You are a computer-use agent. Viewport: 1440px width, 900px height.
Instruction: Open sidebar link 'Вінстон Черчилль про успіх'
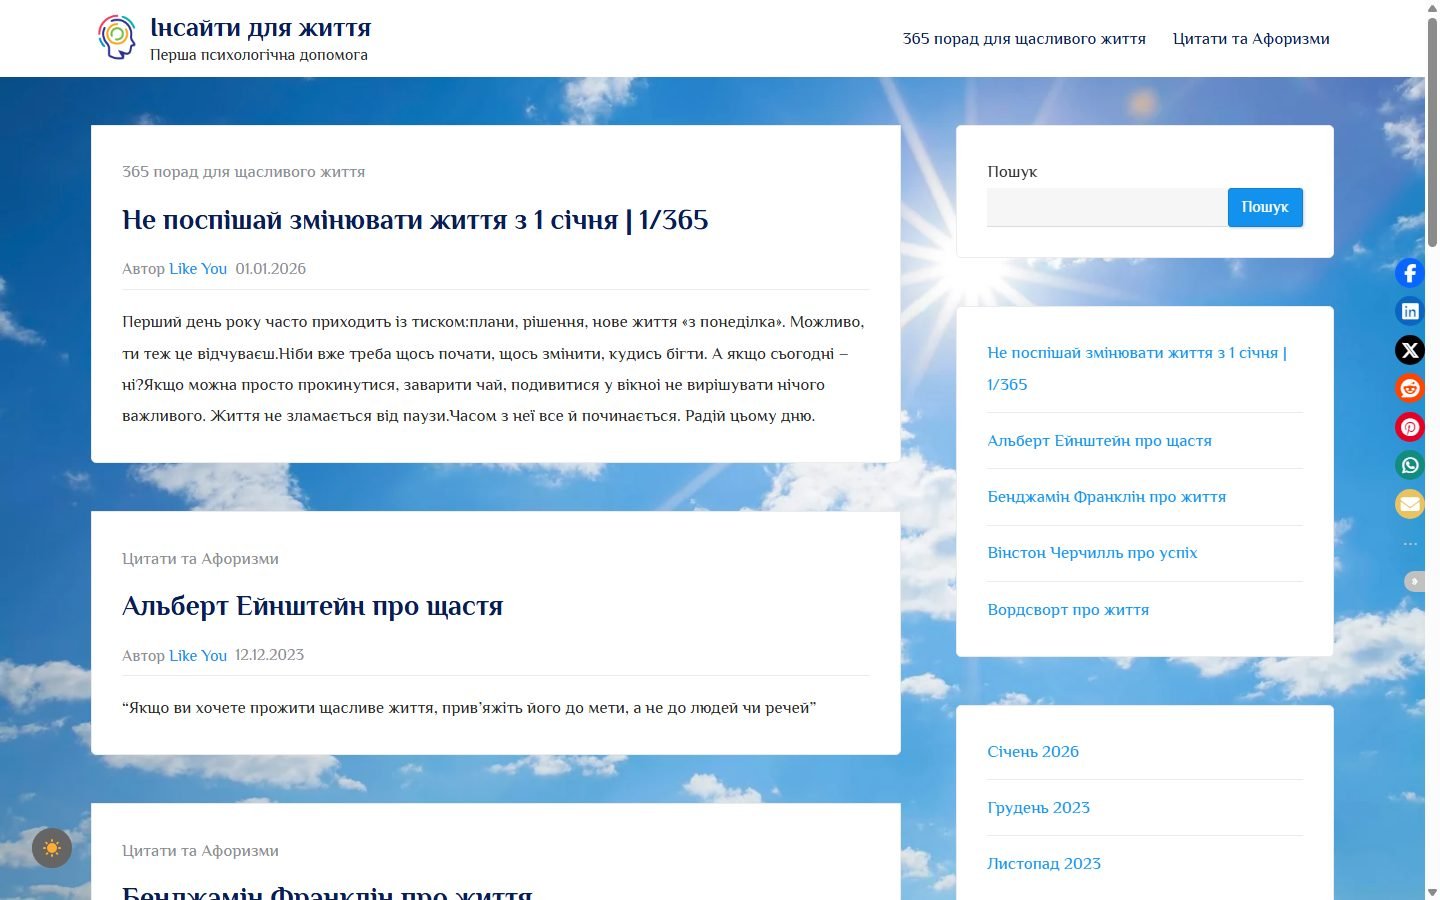click(1092, 553)
